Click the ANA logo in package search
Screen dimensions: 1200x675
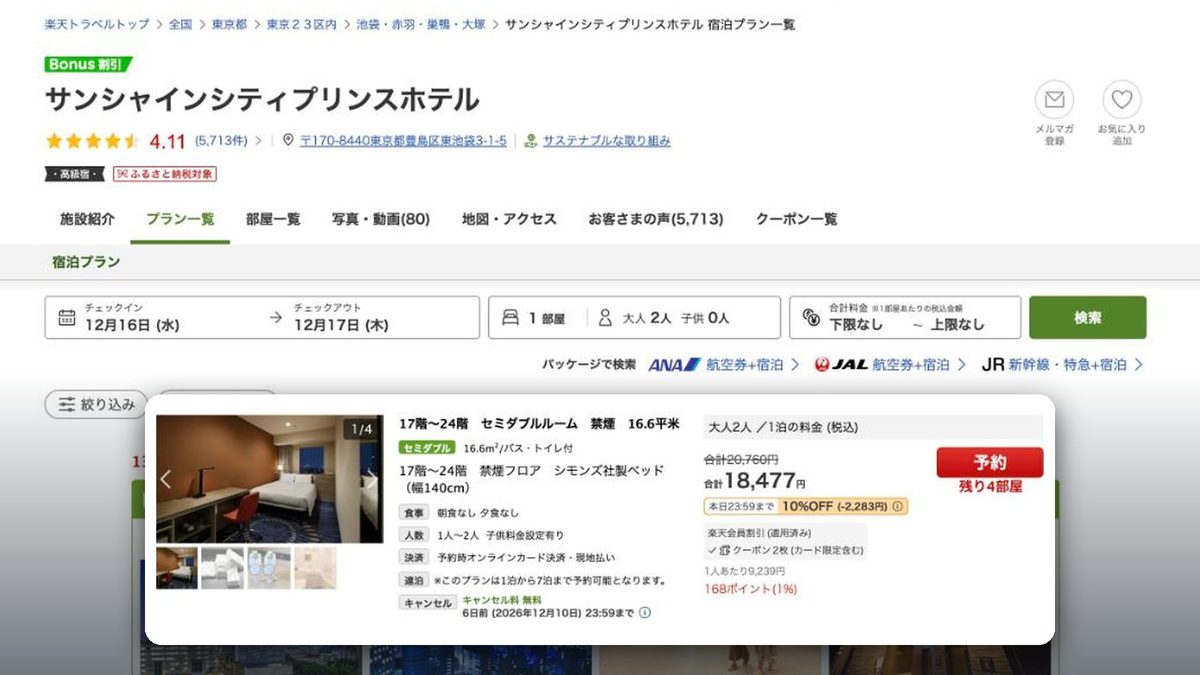[x=675, y=365]
